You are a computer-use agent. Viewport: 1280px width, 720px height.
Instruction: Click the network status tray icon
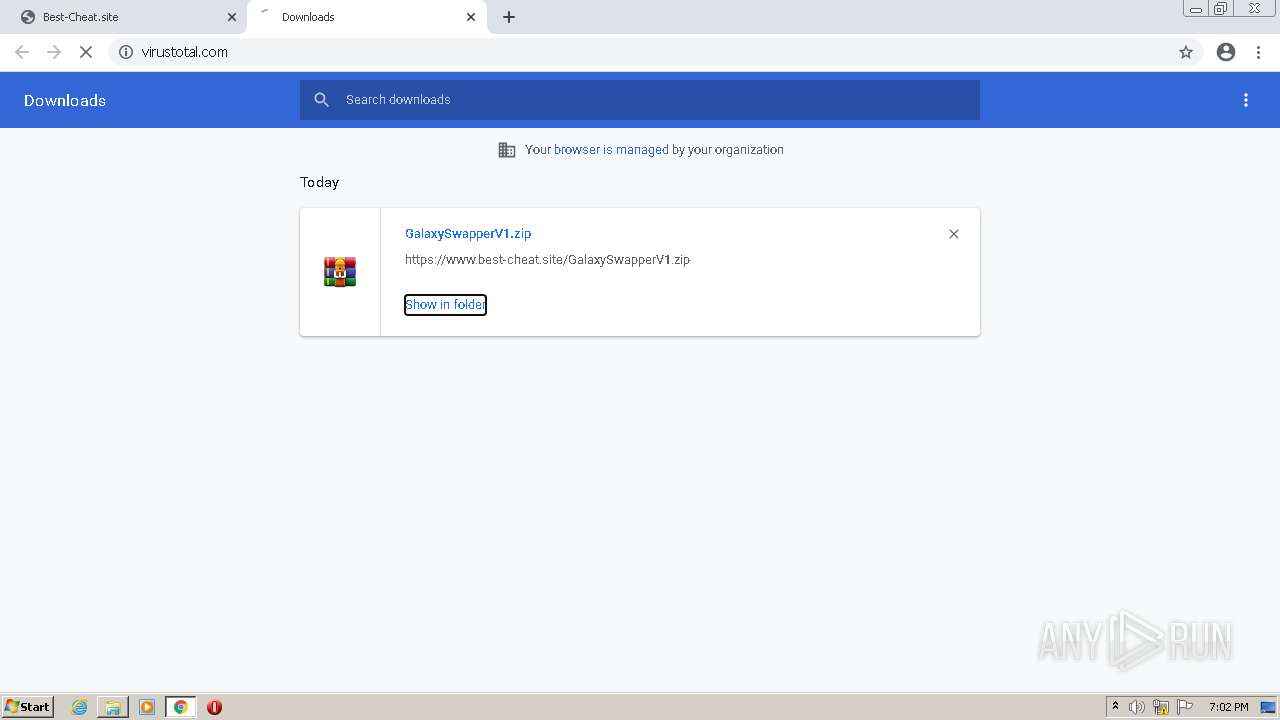pos(1161,707)
